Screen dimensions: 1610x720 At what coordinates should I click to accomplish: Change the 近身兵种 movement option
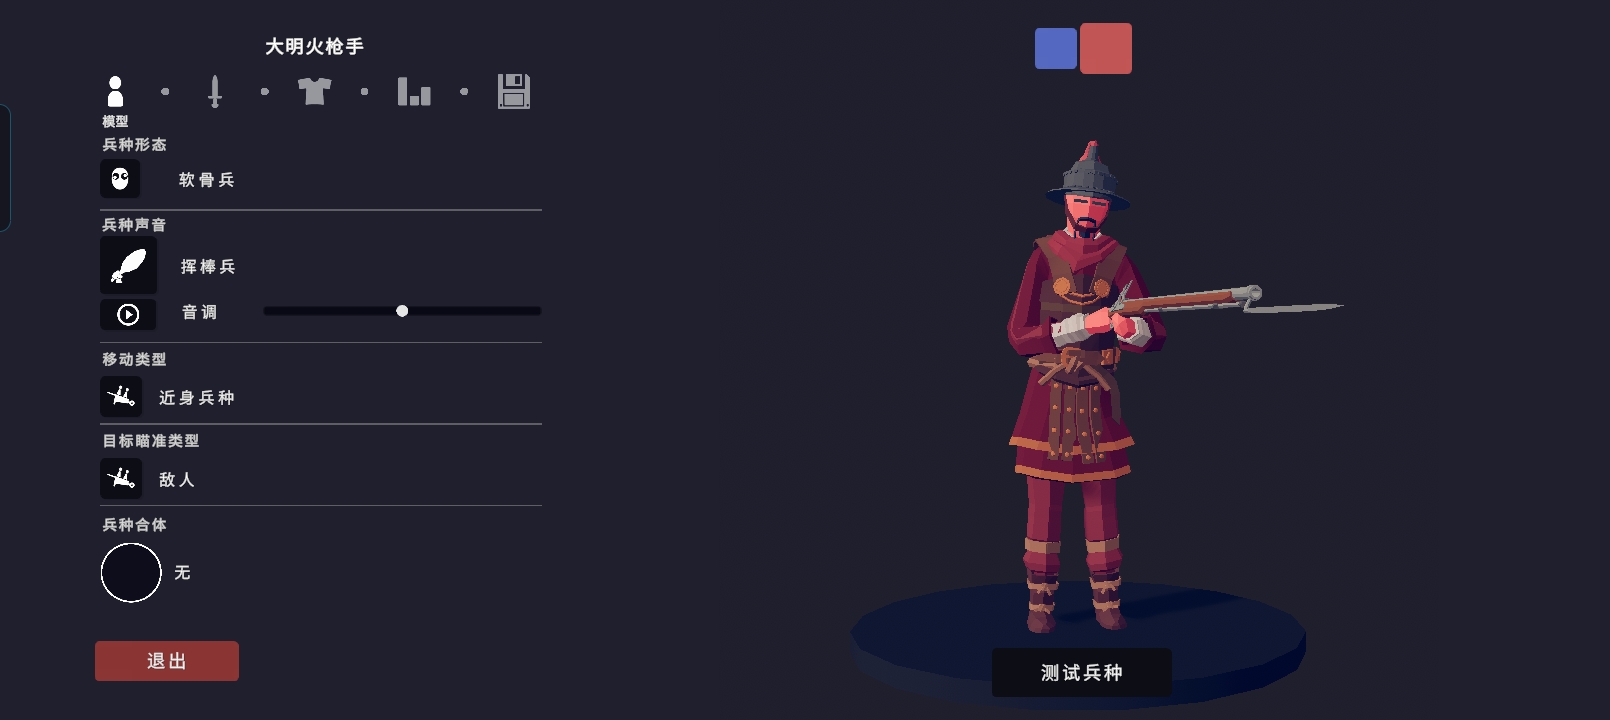point(197,398)
